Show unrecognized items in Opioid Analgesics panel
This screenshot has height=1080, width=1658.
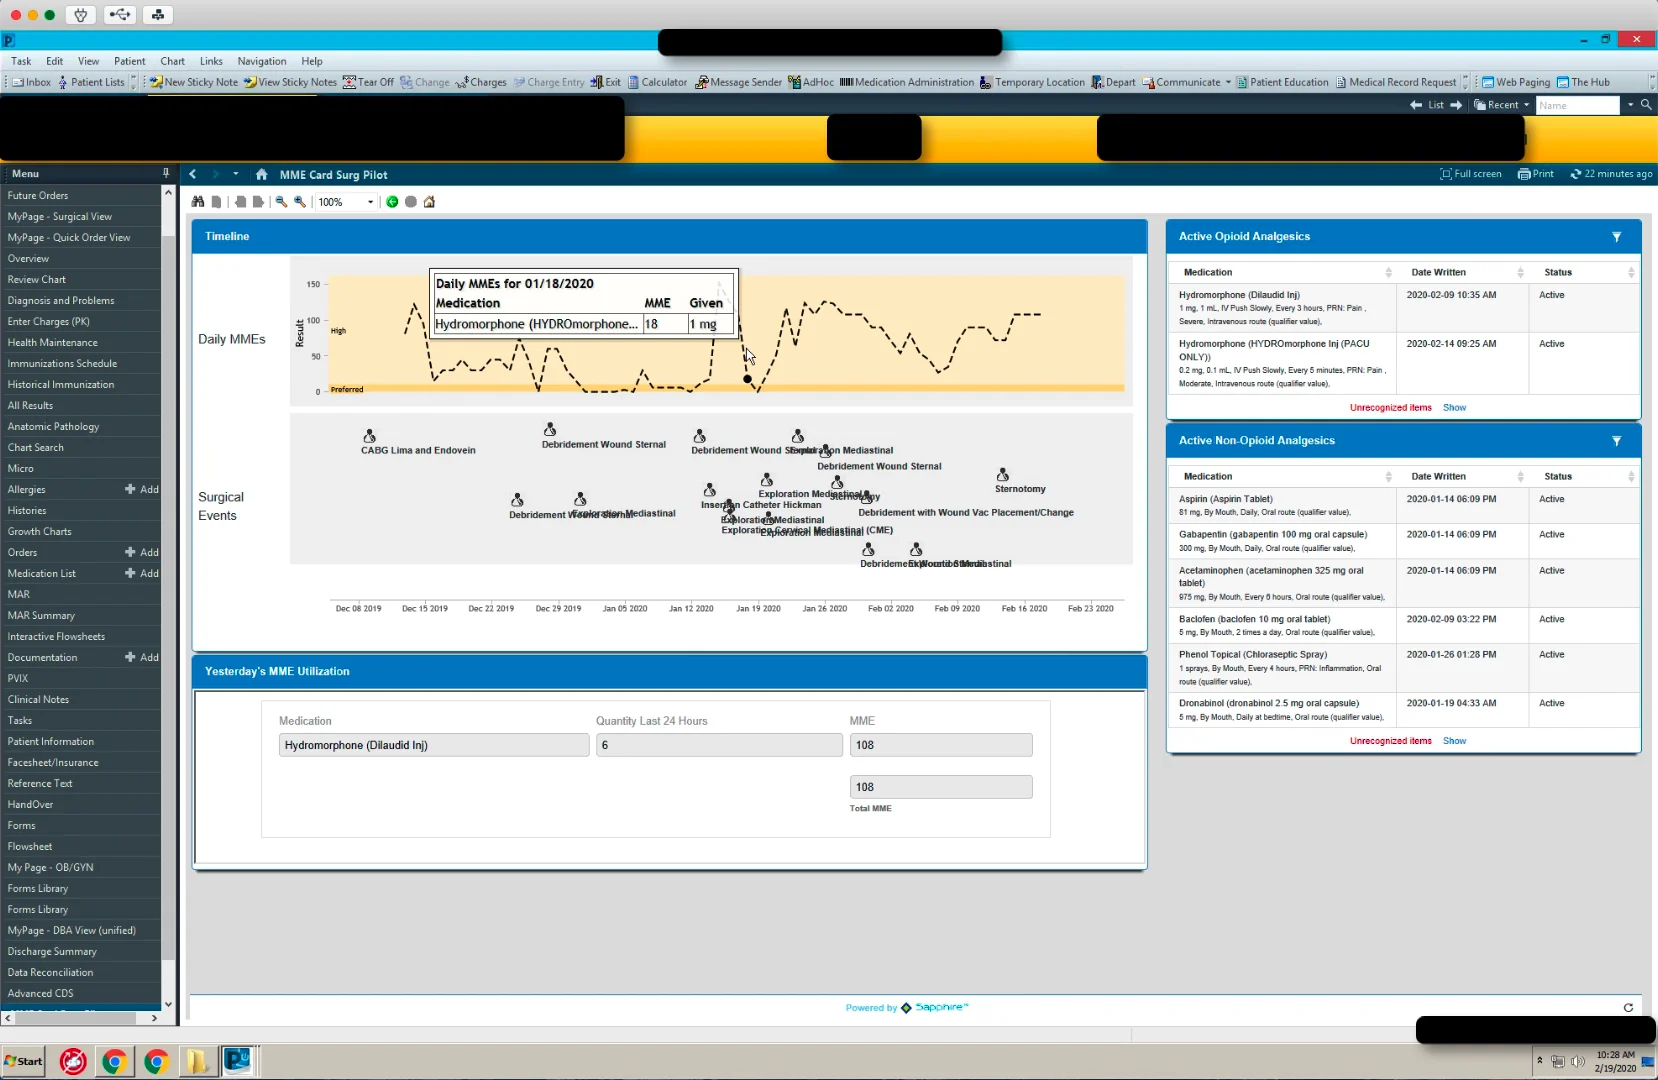pyautogui.click(x=1454, y=408)
